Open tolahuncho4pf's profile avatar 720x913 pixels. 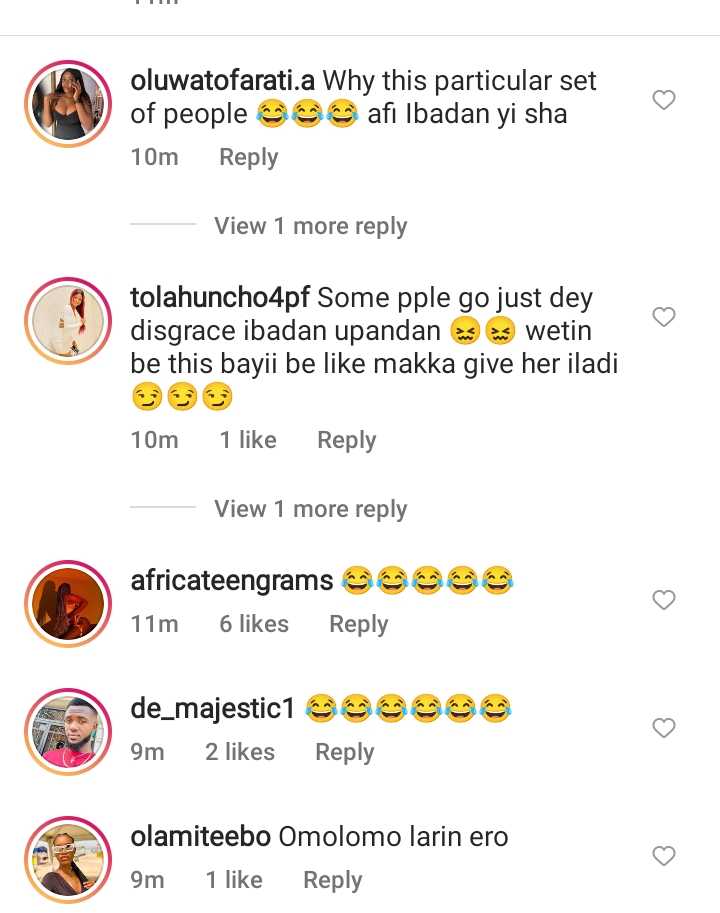(x=67, y=321)
